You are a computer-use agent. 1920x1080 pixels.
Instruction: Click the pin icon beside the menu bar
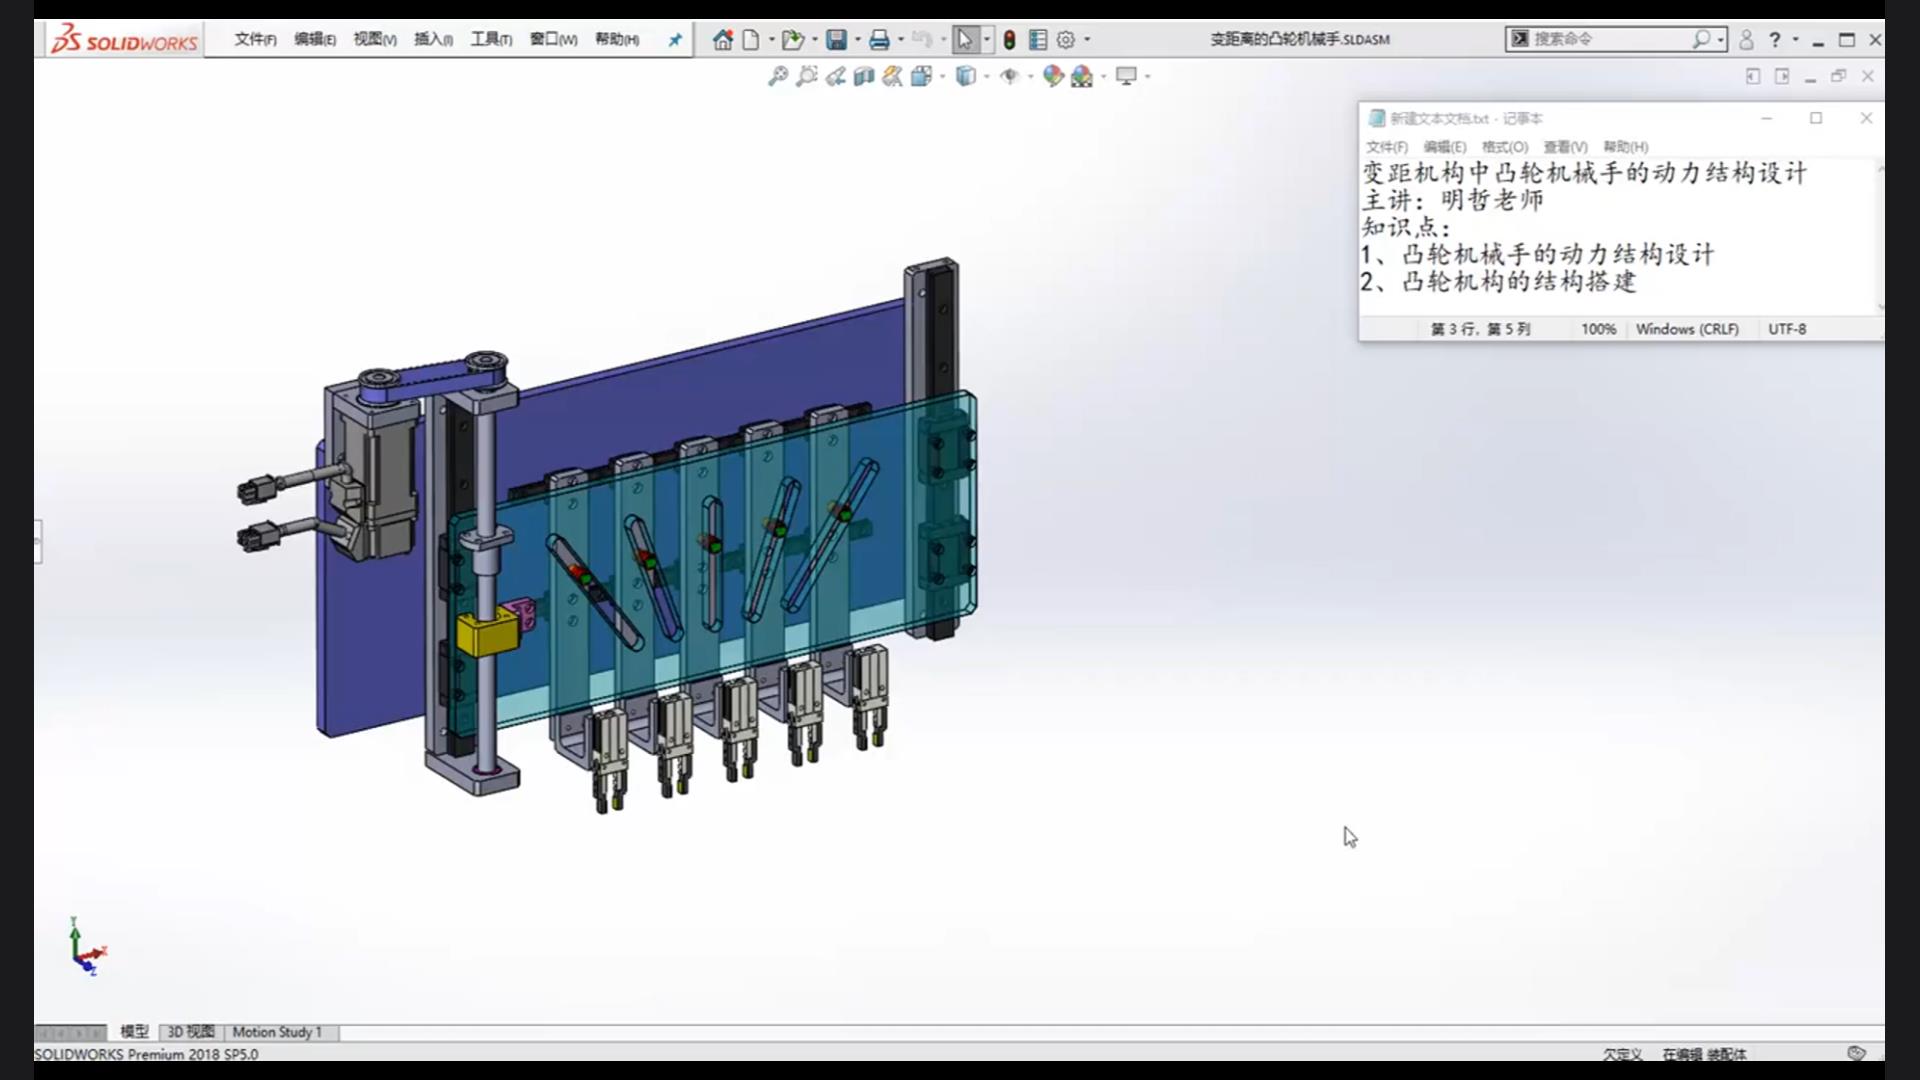pyautogui.click(x=675, y=40)
